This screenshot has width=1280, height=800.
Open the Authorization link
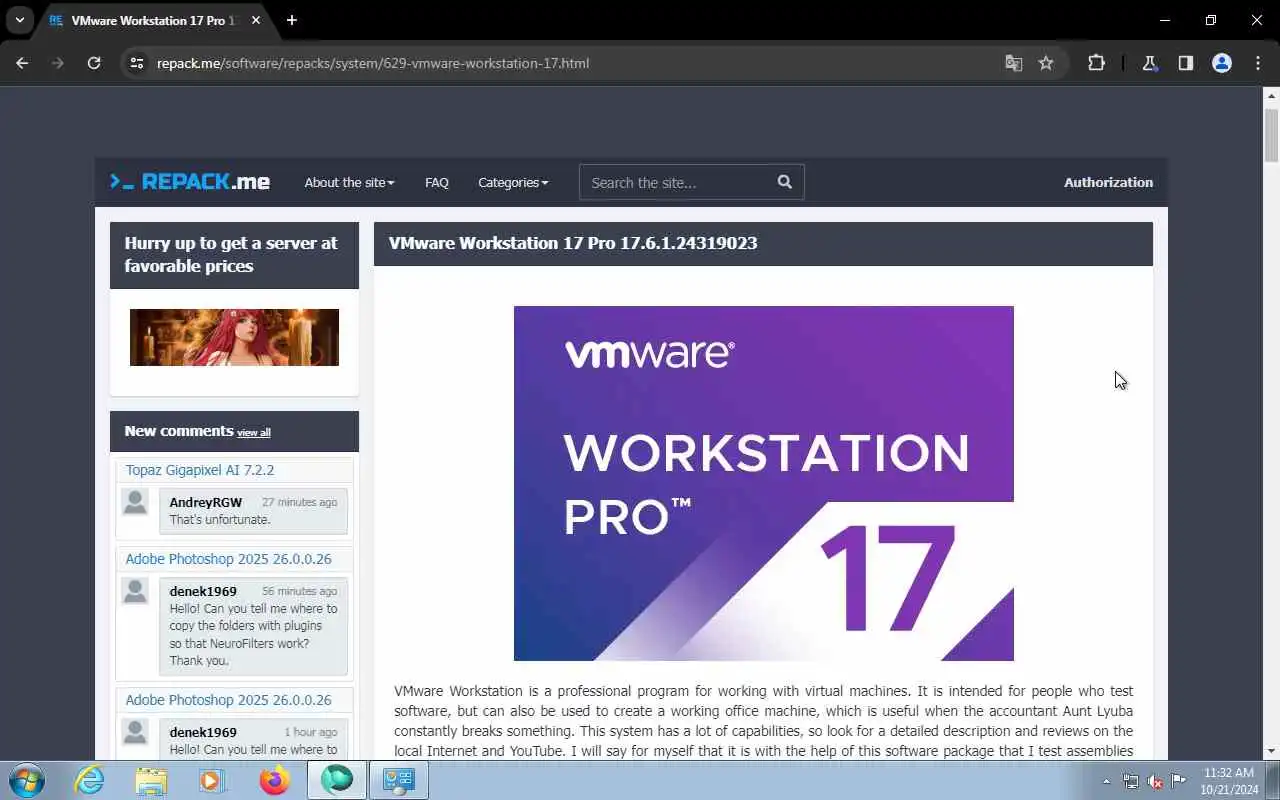tap(1108, 182)
